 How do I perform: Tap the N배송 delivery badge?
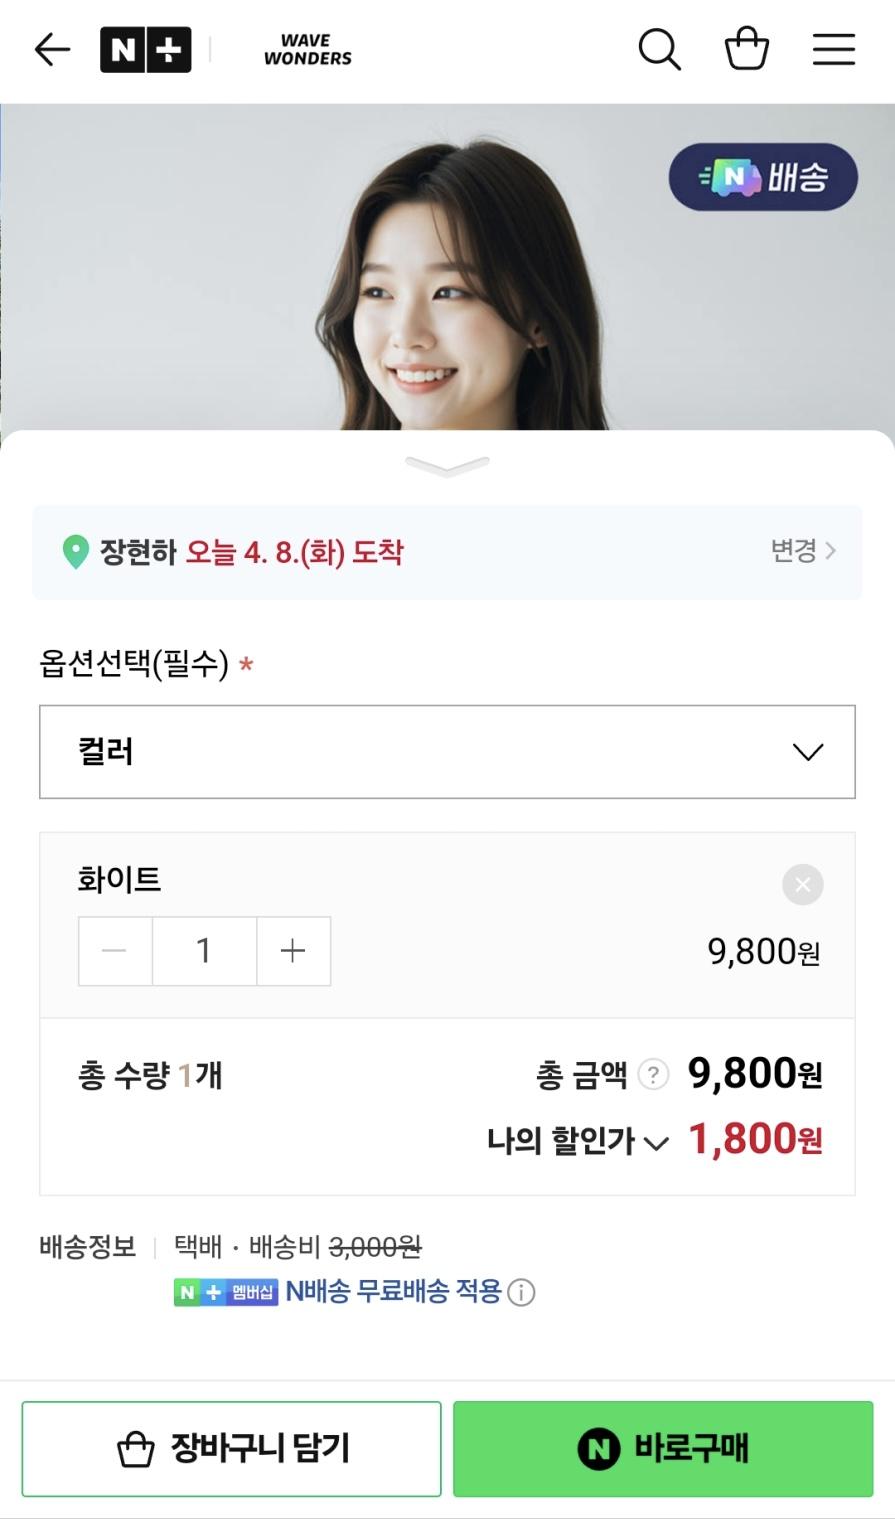(763, 177)
